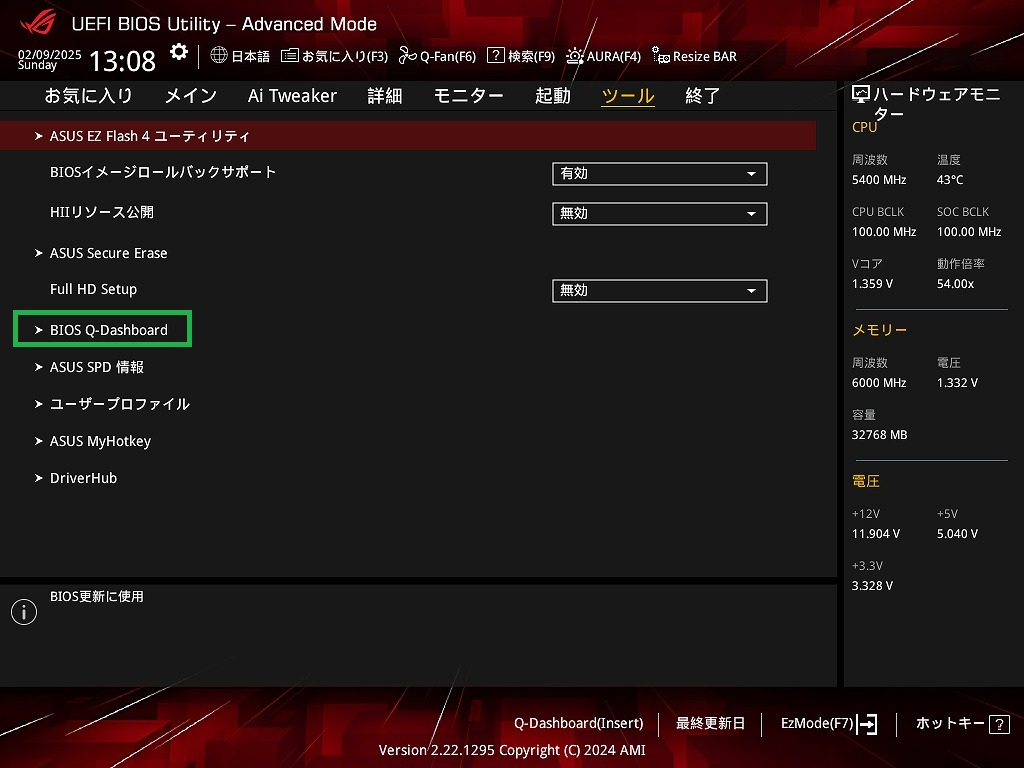The height and width of the screenshot is (768, 1024).
Task: Click the +3.3V 3.328 V value
Action: (x=872, y=586)
